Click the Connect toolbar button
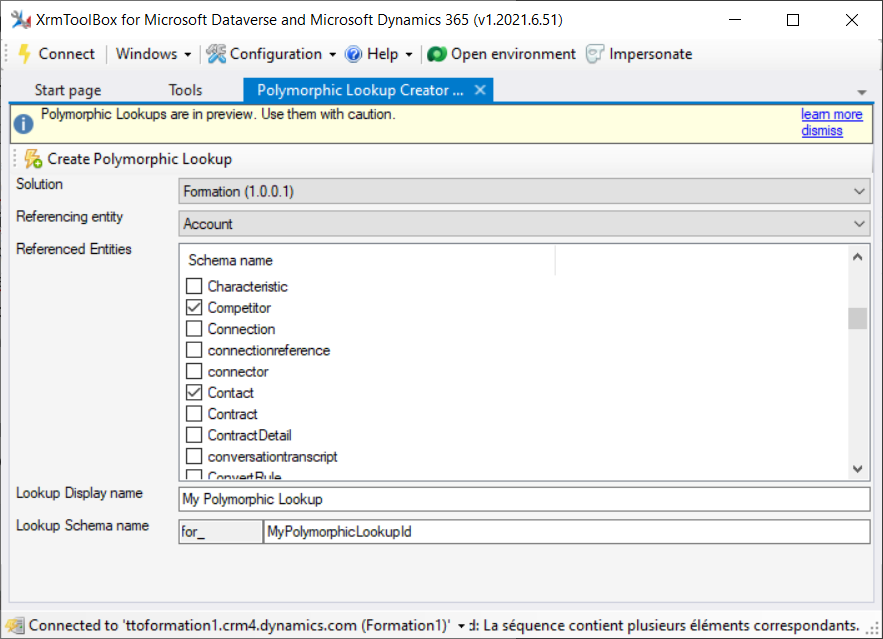 (56, 54)
